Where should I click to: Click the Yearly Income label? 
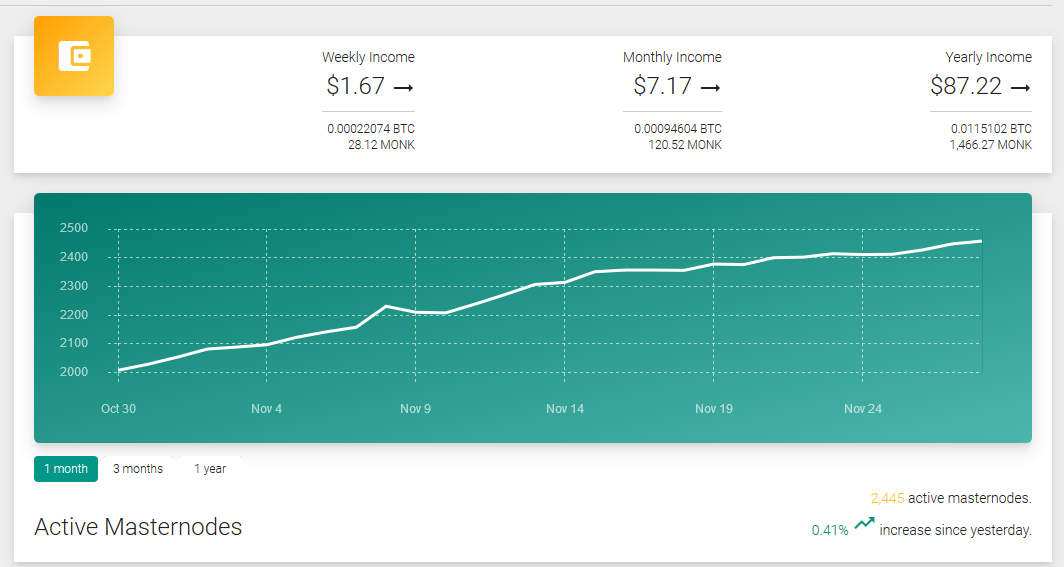click(x=989, y=57)
